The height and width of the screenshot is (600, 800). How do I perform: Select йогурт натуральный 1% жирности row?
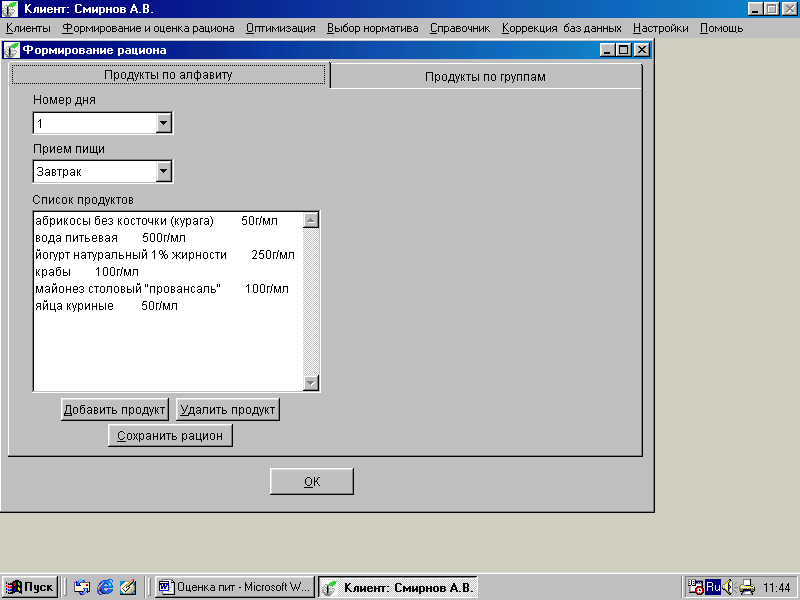tap(168, 255)
